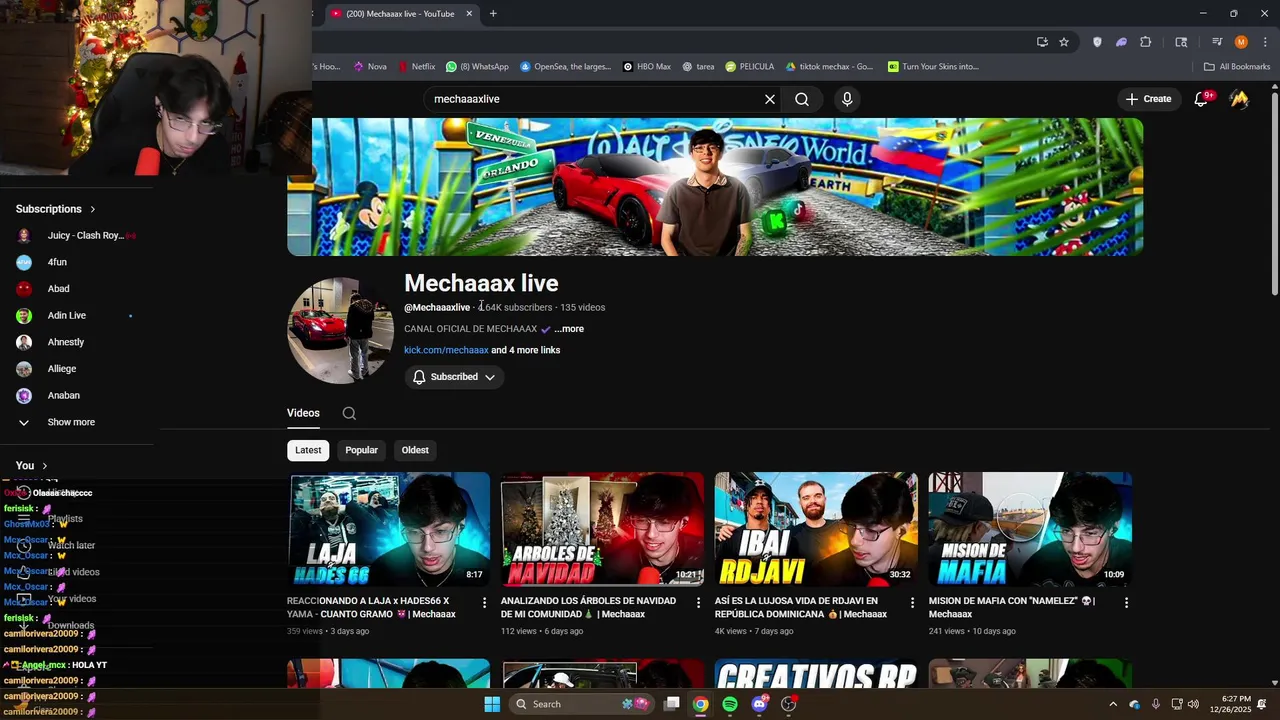Close the Mechaaax live browser tab
The height and width of the screenshot is (720, 1280).
469,14
